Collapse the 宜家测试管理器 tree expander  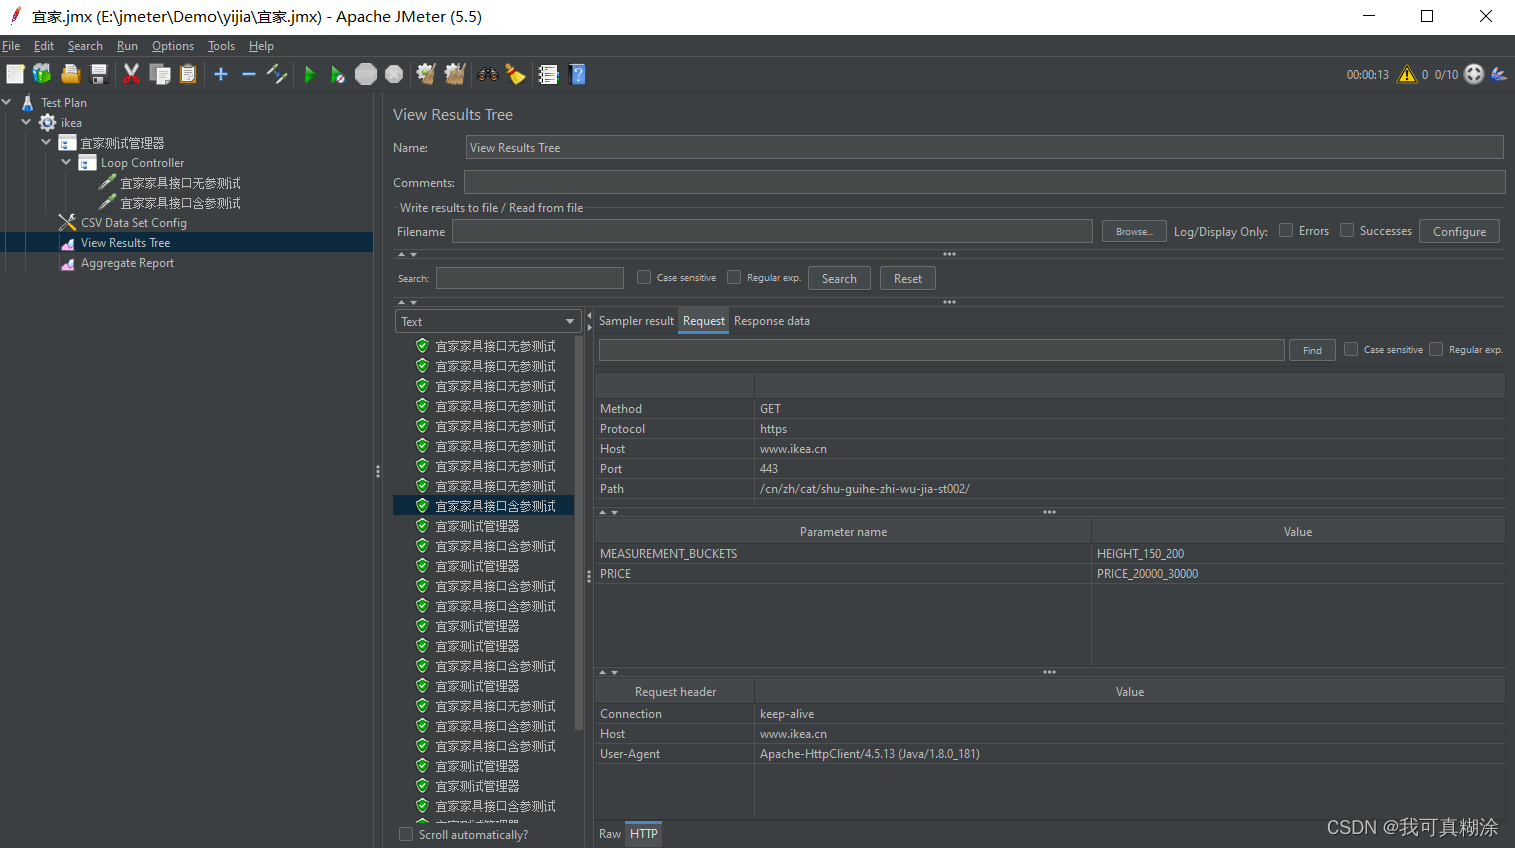tap(46, 142)
